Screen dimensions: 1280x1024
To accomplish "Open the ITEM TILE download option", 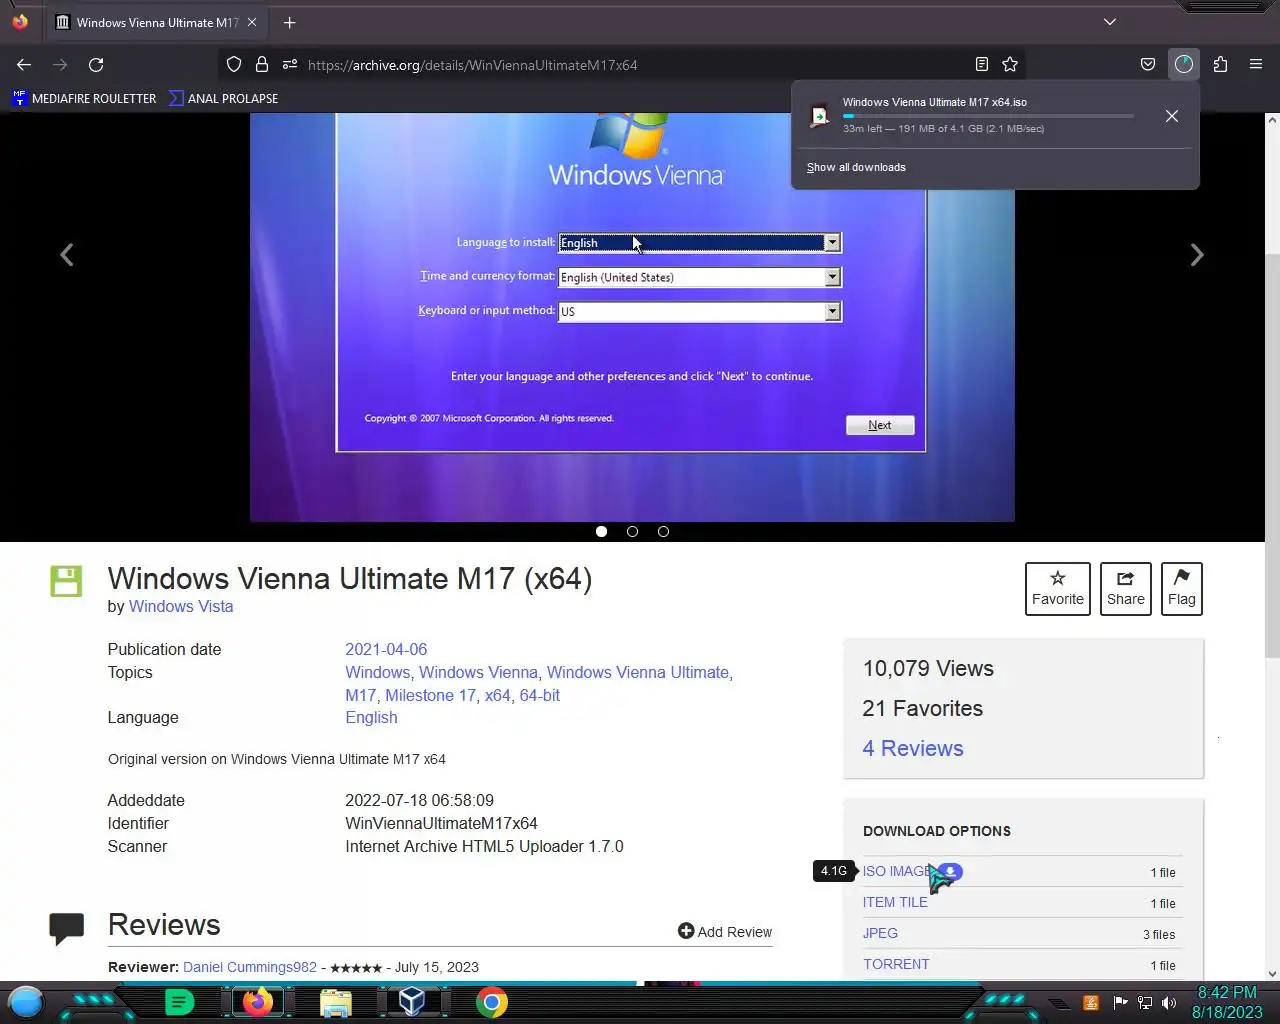I will pyautogui.click(x=895, y=902).
